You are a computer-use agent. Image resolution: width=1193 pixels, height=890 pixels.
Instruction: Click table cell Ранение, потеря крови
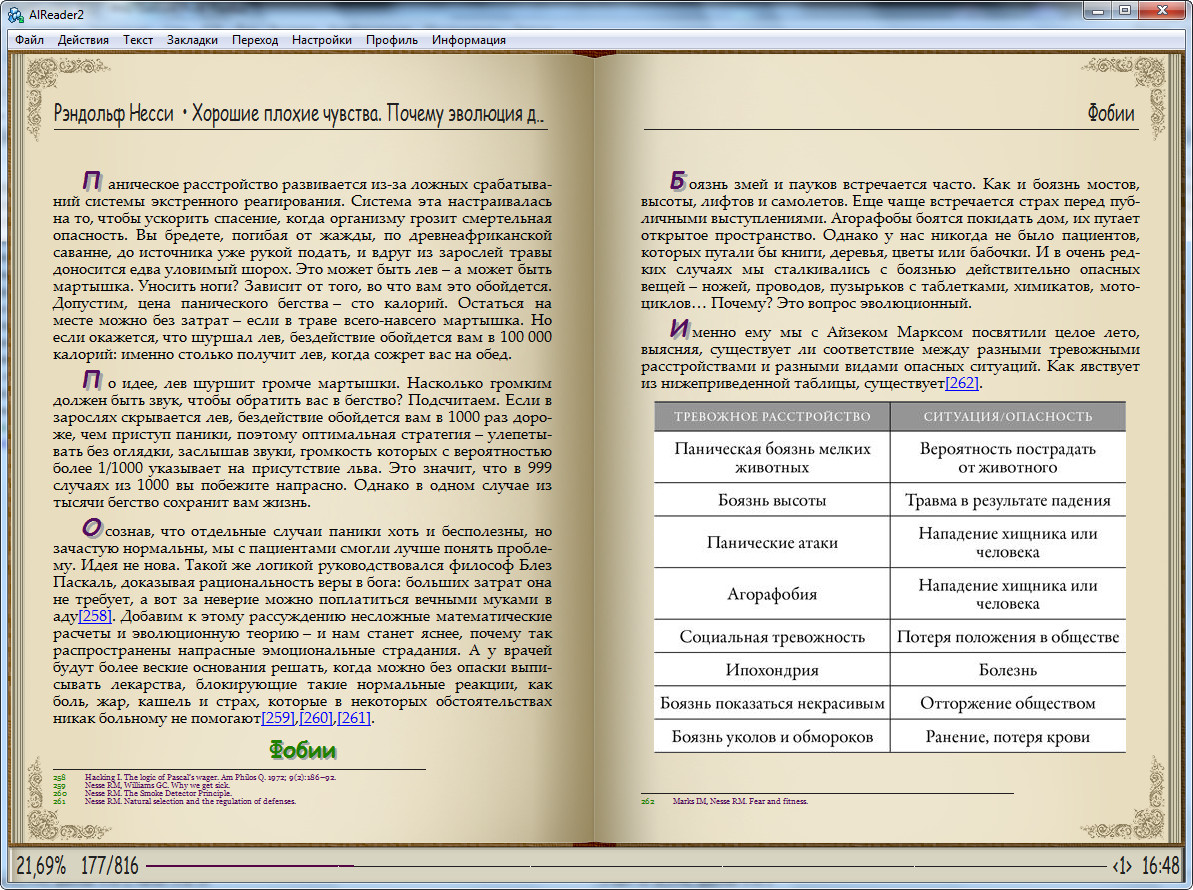[x=1008, y=736]
